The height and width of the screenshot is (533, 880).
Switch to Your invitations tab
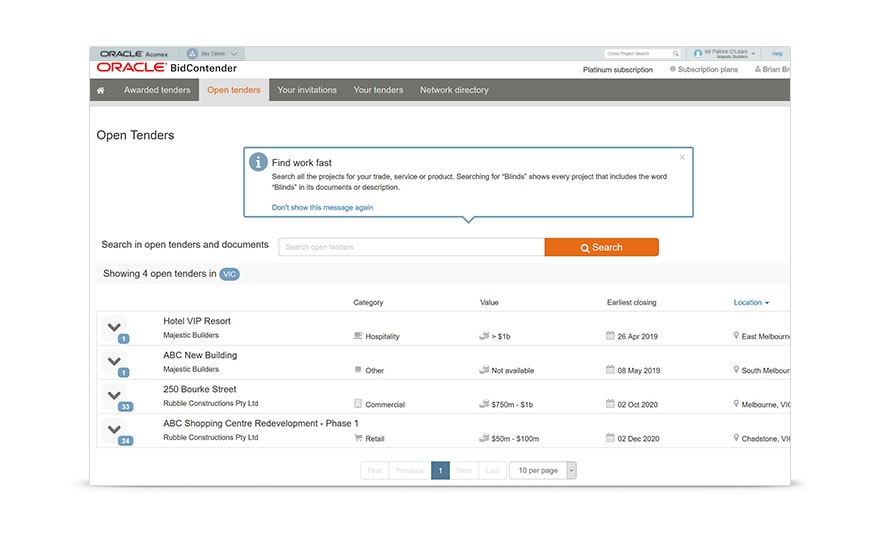[307, 90]
